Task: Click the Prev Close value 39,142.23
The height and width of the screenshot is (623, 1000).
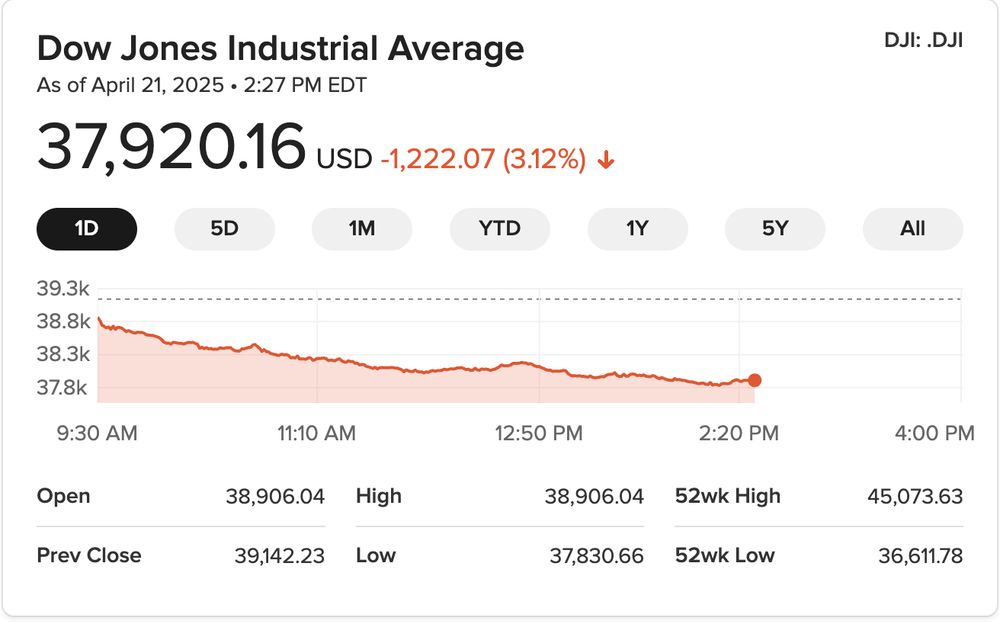Action: pos(276,555)
